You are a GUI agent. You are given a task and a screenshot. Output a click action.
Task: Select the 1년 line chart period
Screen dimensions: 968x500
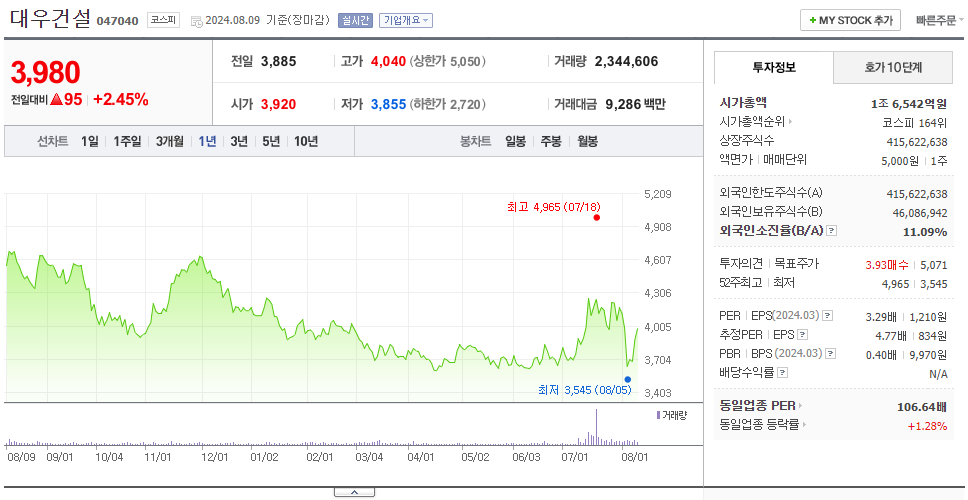click(207, 141)
